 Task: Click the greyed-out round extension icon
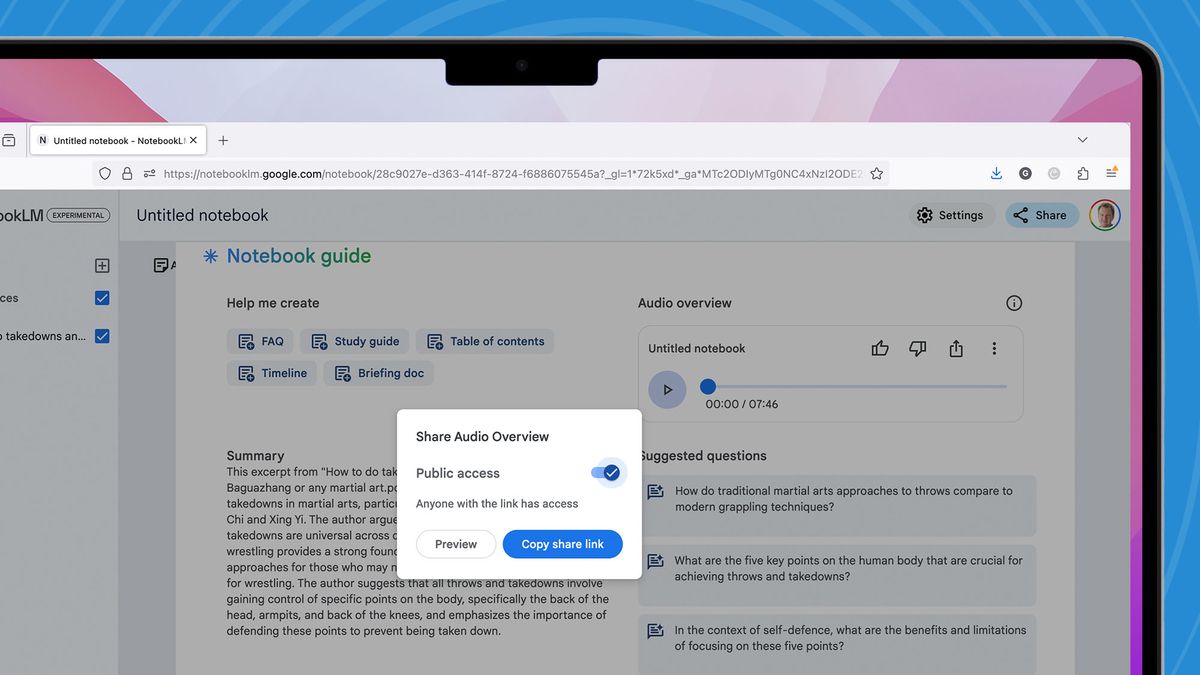pos(1054,173)
